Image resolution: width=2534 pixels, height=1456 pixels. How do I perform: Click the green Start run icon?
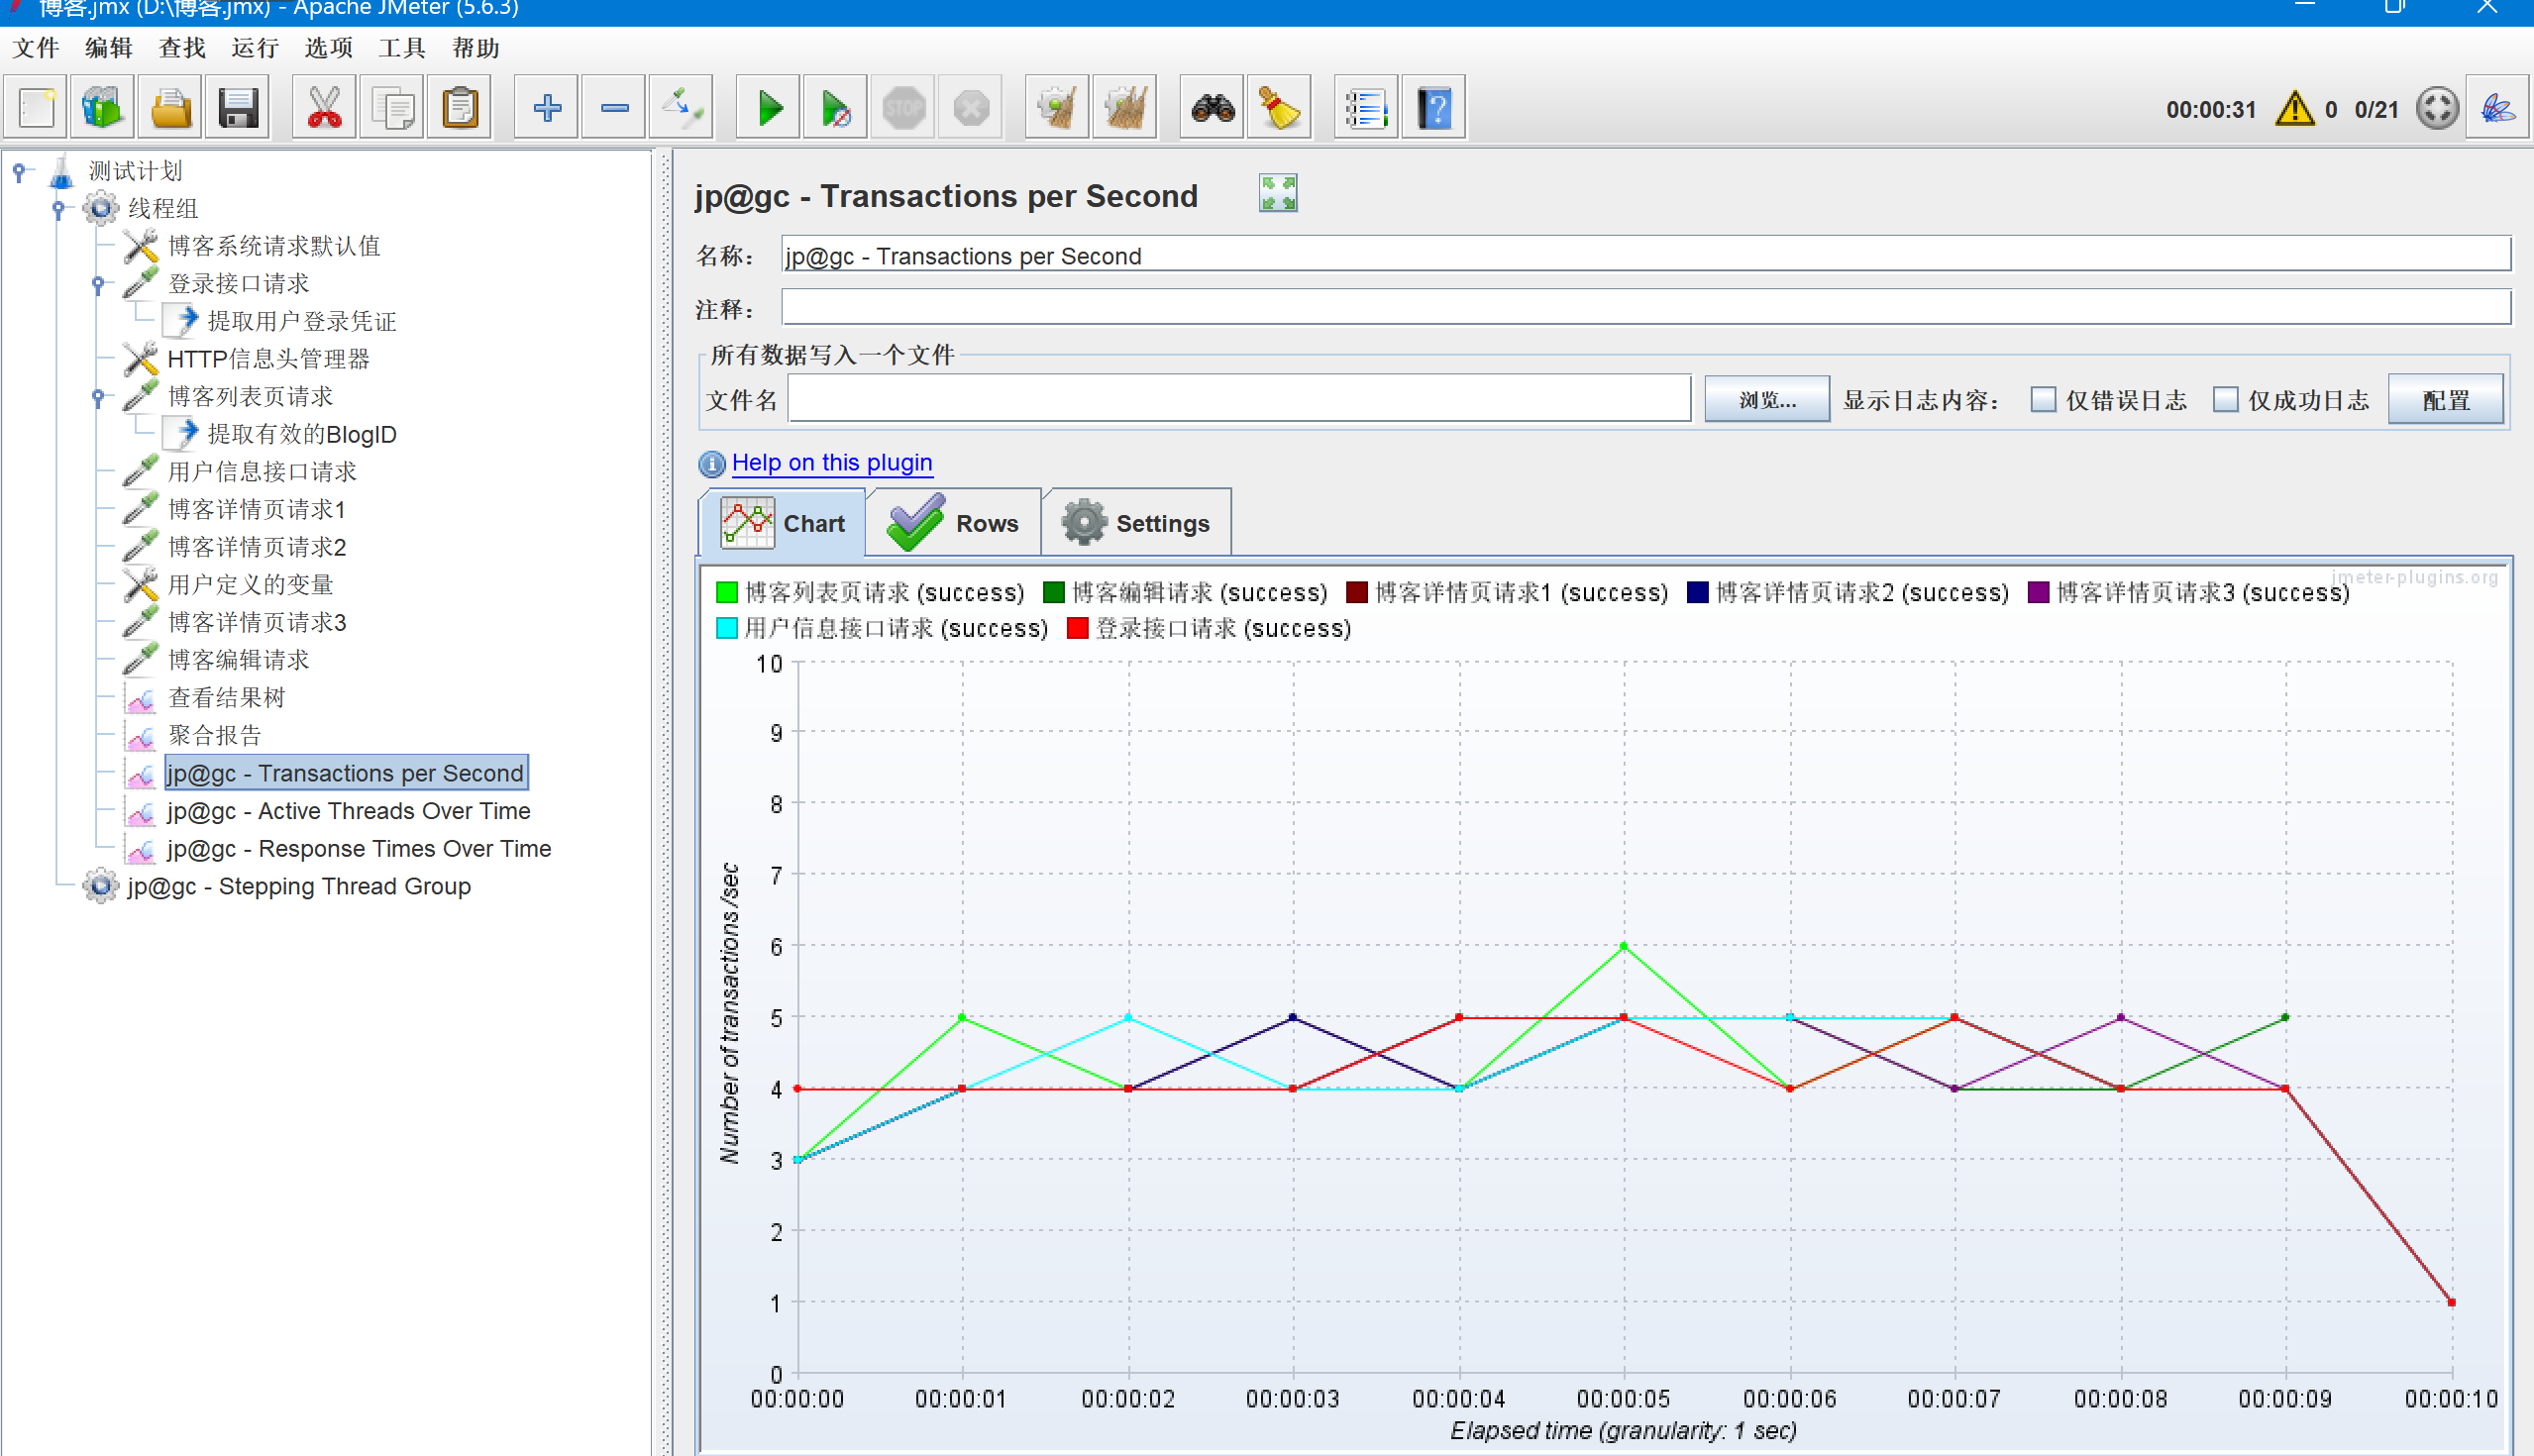(768, 108)
